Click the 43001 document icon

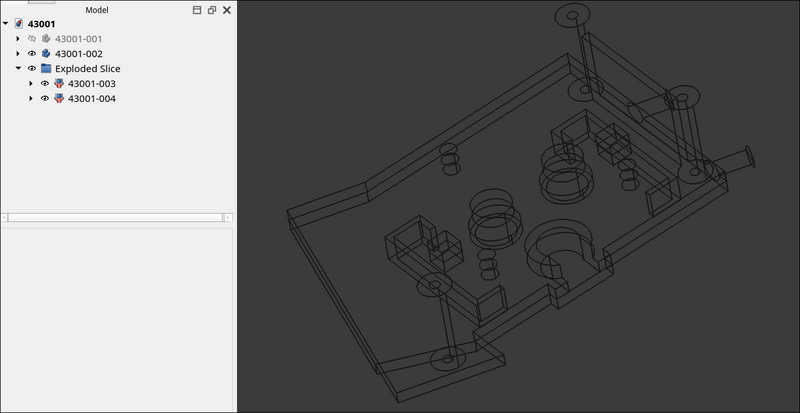pyautogui.click(x=19, y=24)
